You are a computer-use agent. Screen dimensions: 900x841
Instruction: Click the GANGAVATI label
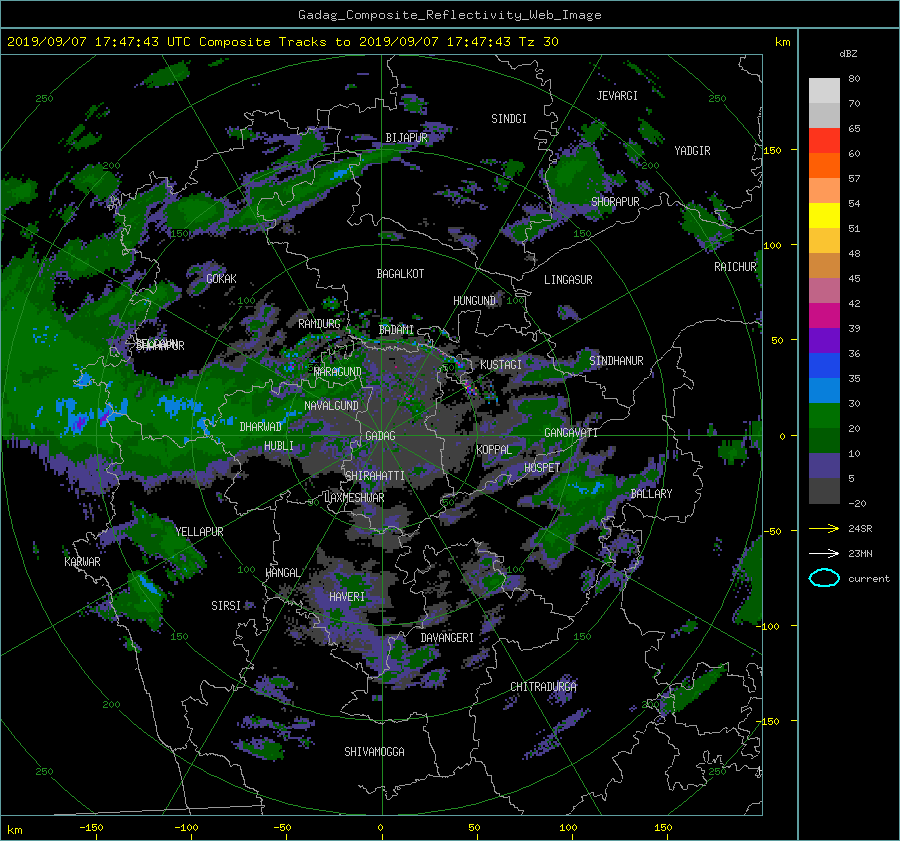571,433
